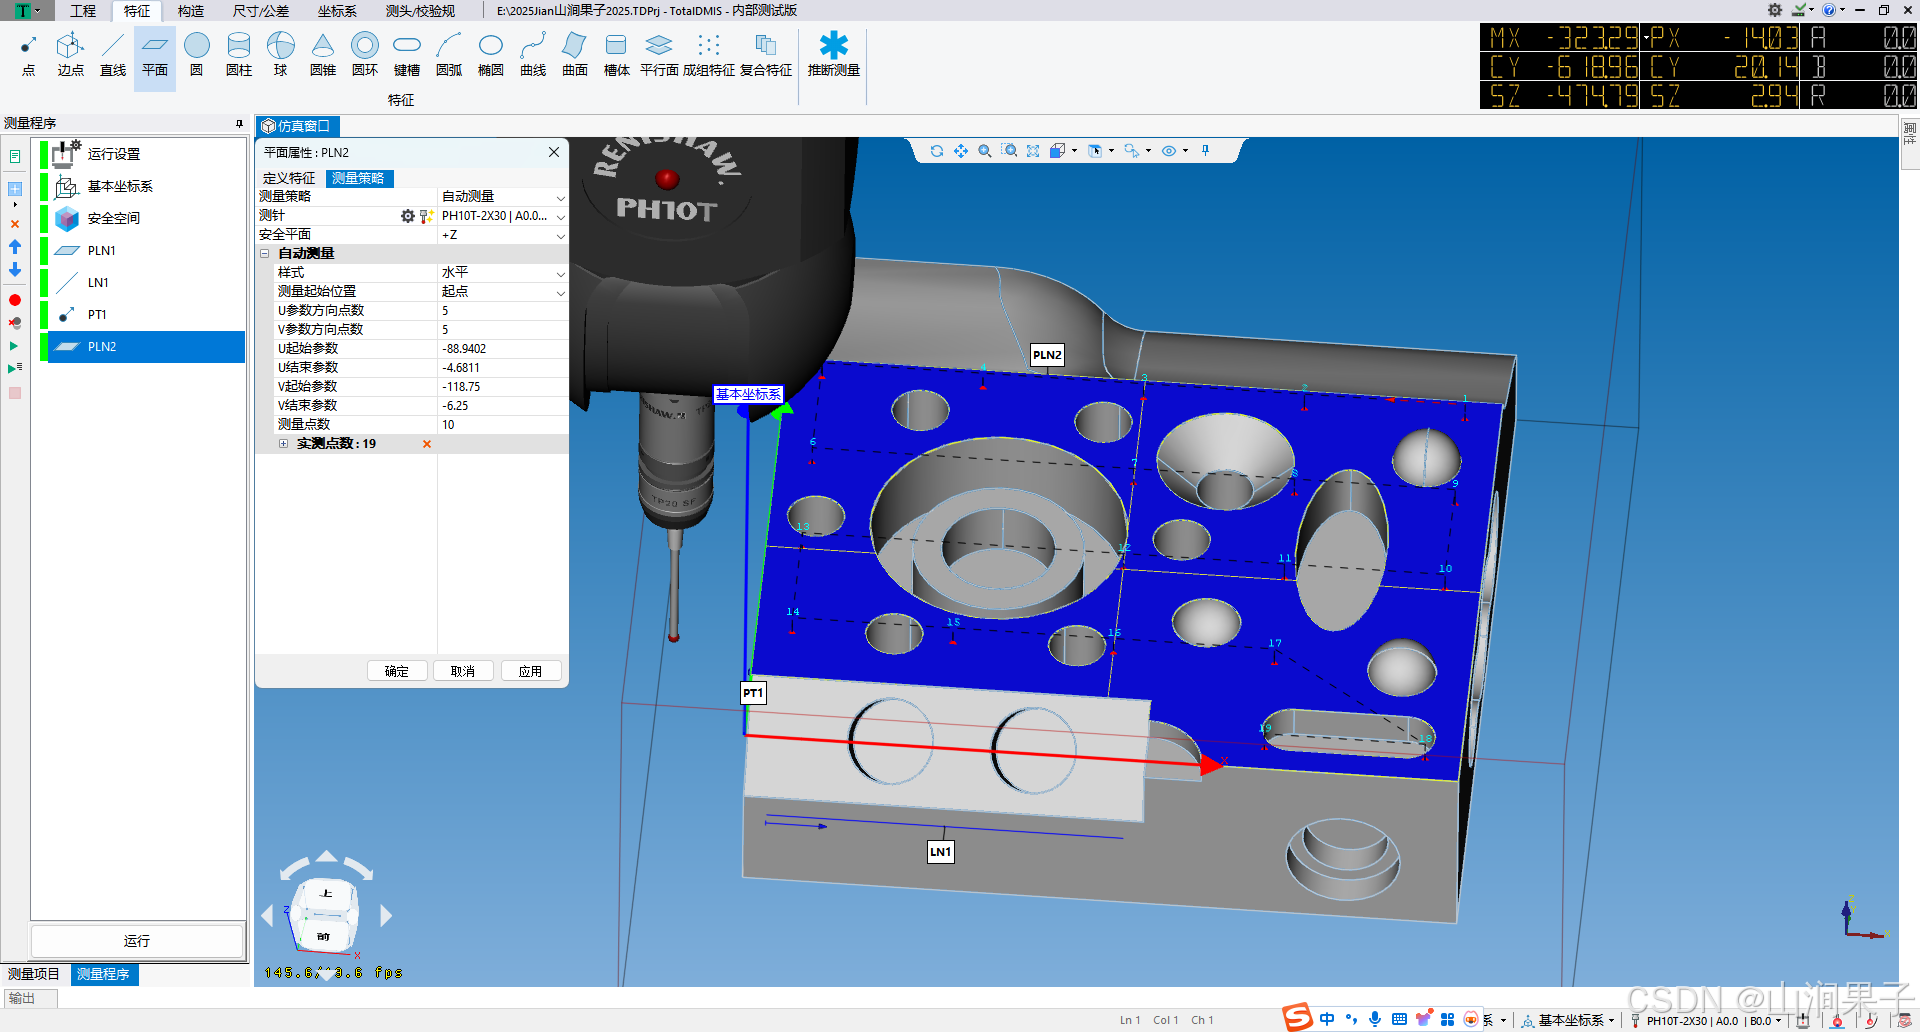Image resolution: width=1920 pixels, height=1032 pixels.
Task: Close the 平面属性 PLN2 dialog
Action: [554, 152]
